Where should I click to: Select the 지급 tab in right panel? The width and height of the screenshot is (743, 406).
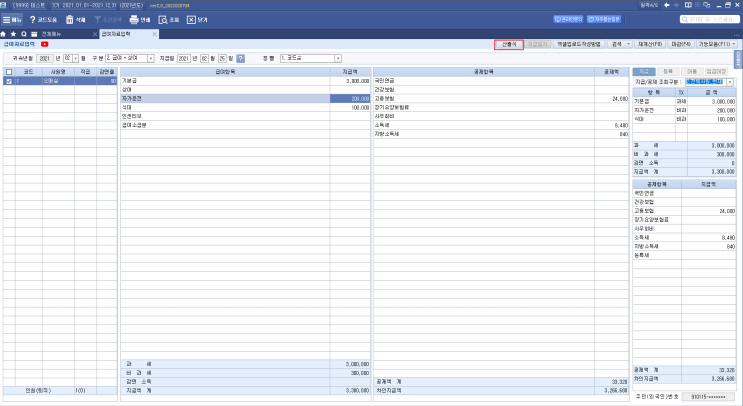tap(644, 72)
